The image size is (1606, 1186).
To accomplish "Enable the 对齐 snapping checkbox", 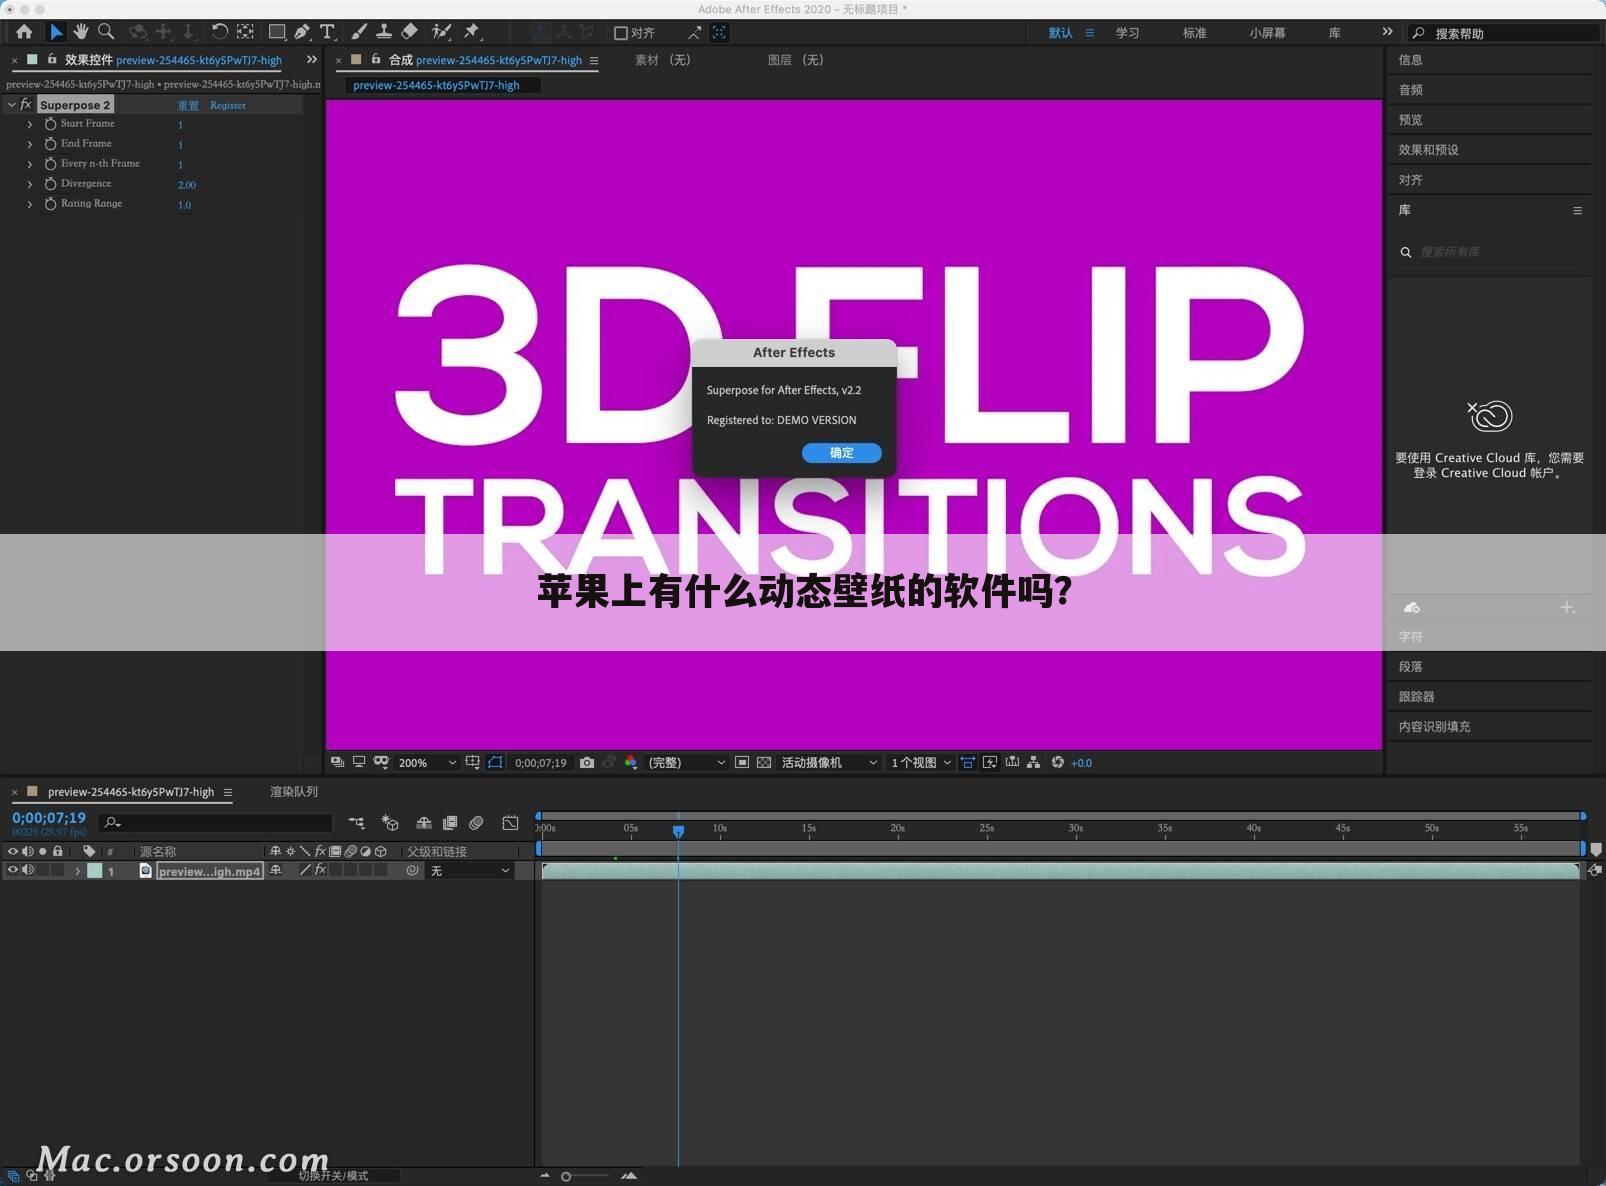I will [620, 33].
